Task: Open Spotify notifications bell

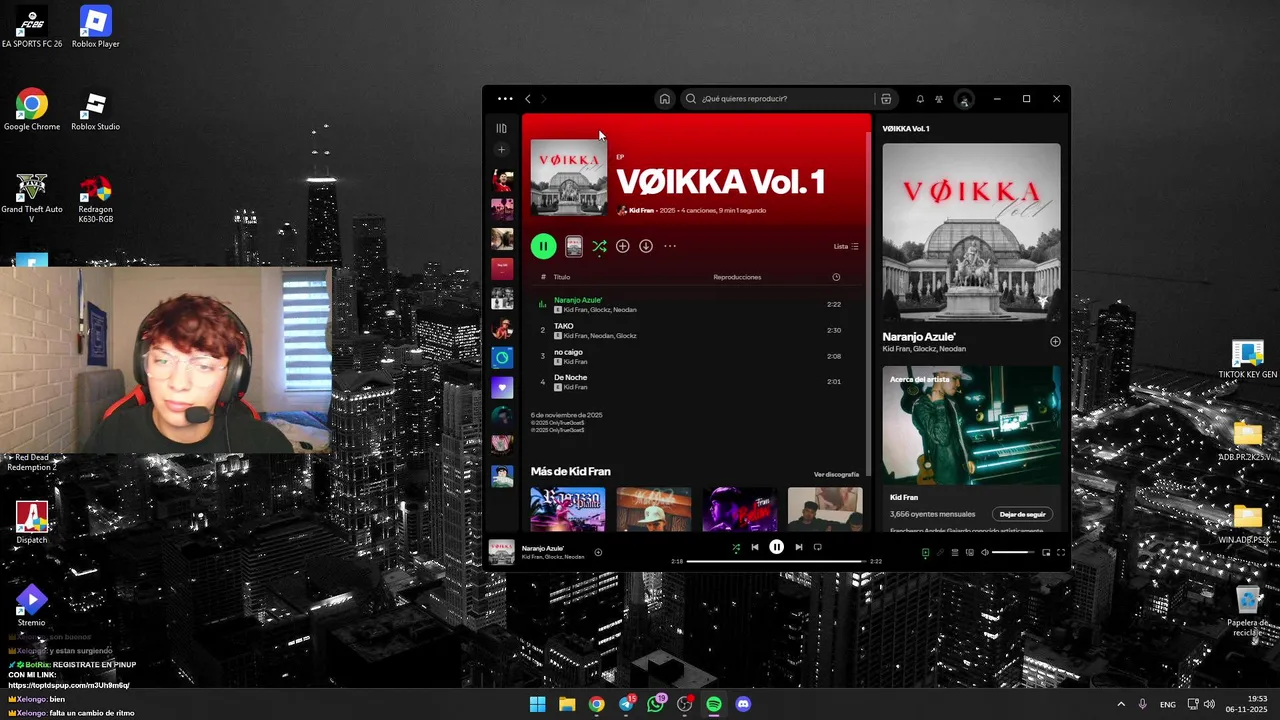Action: tap(920, 99)
